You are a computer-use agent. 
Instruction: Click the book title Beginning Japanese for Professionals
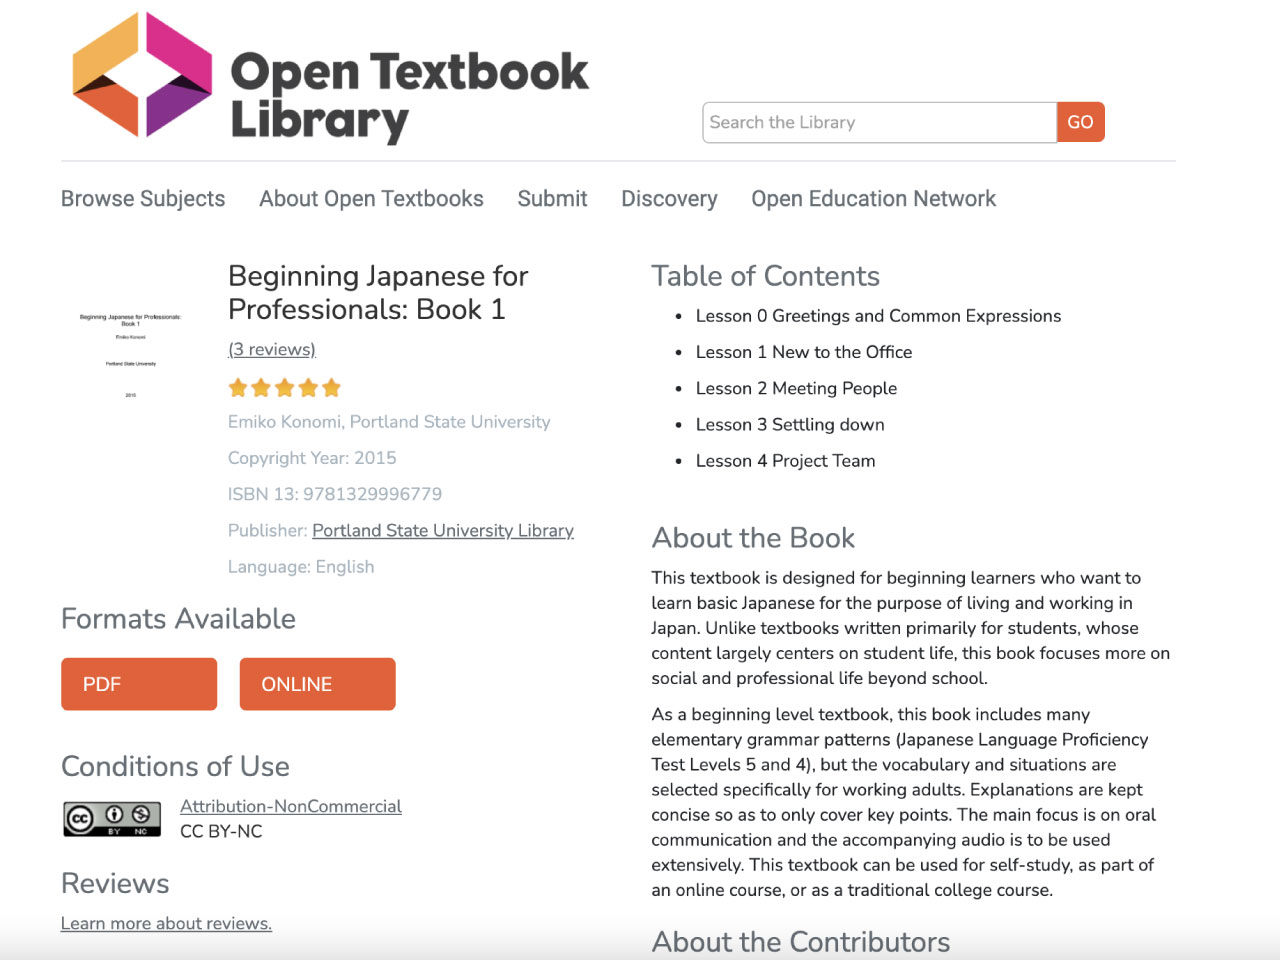pyautogui.click(x=378, y=292)
